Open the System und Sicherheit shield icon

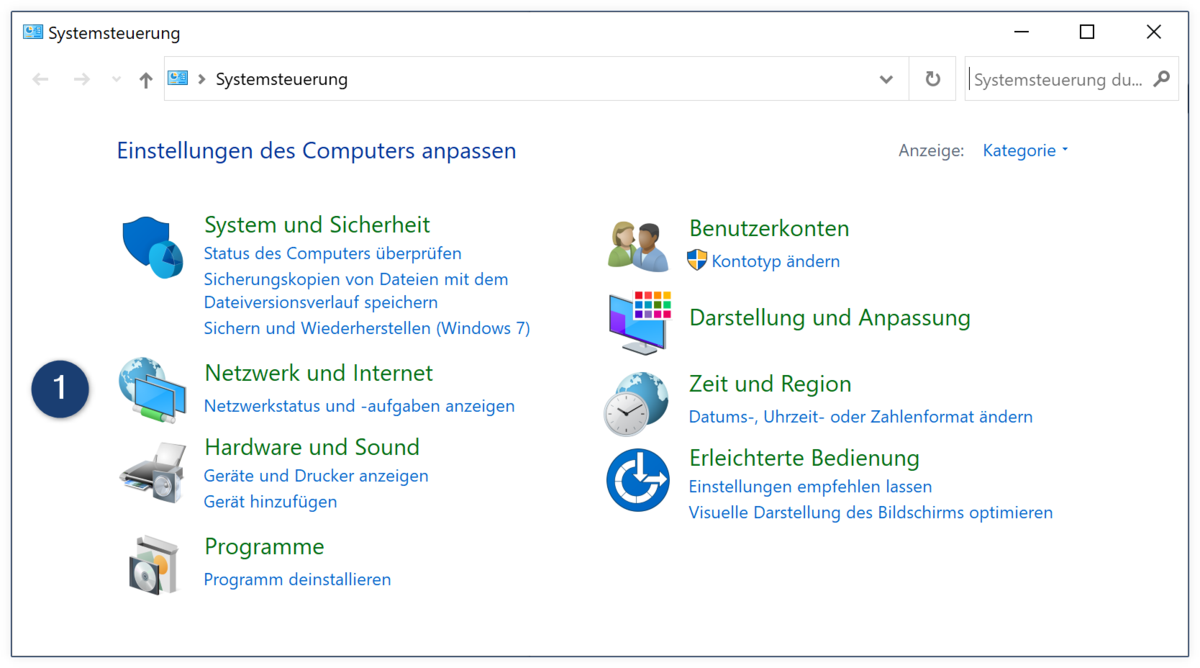point(152,249)
